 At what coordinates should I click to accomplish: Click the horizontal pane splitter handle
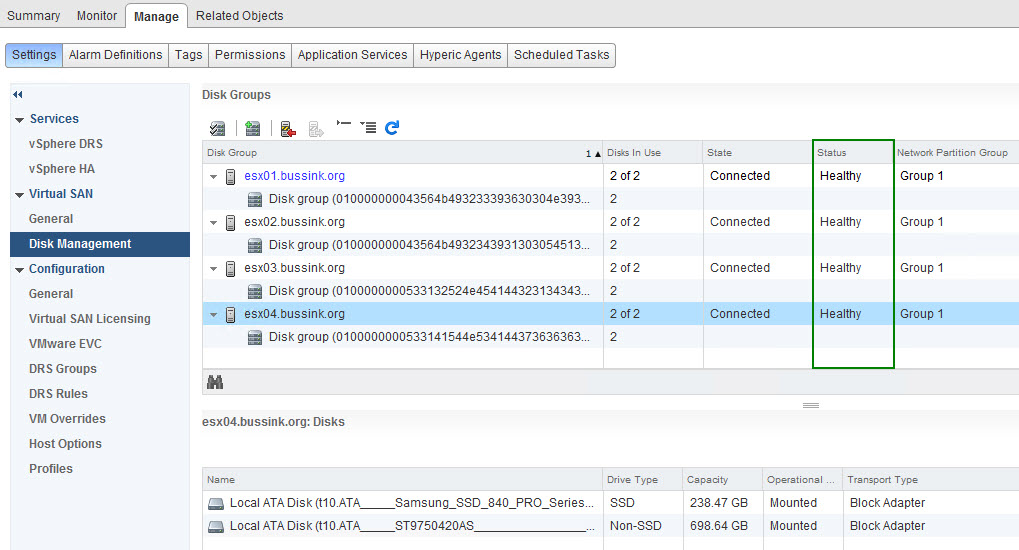(x=810, y=405)
